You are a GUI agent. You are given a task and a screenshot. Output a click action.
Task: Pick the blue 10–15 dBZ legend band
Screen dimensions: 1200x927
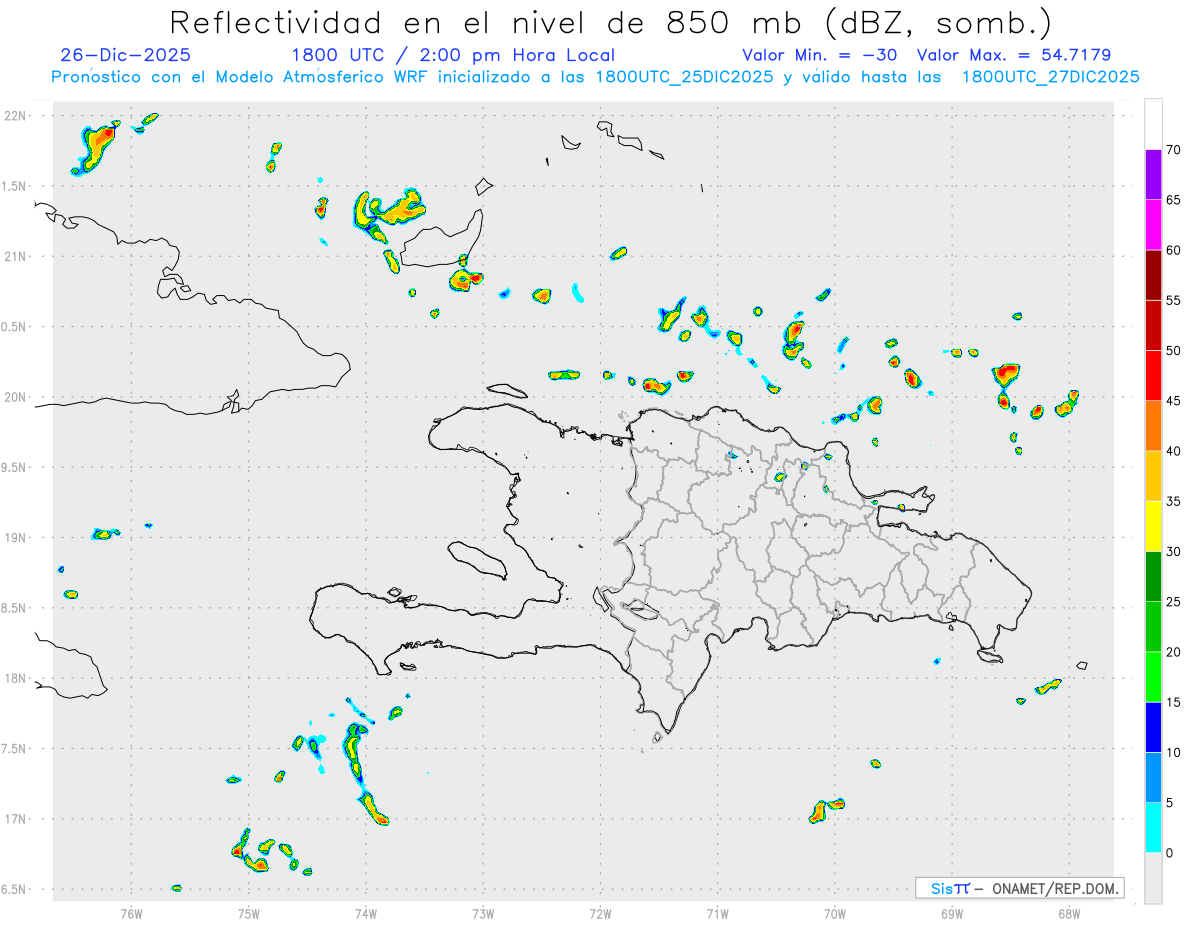coord(1153,727)
